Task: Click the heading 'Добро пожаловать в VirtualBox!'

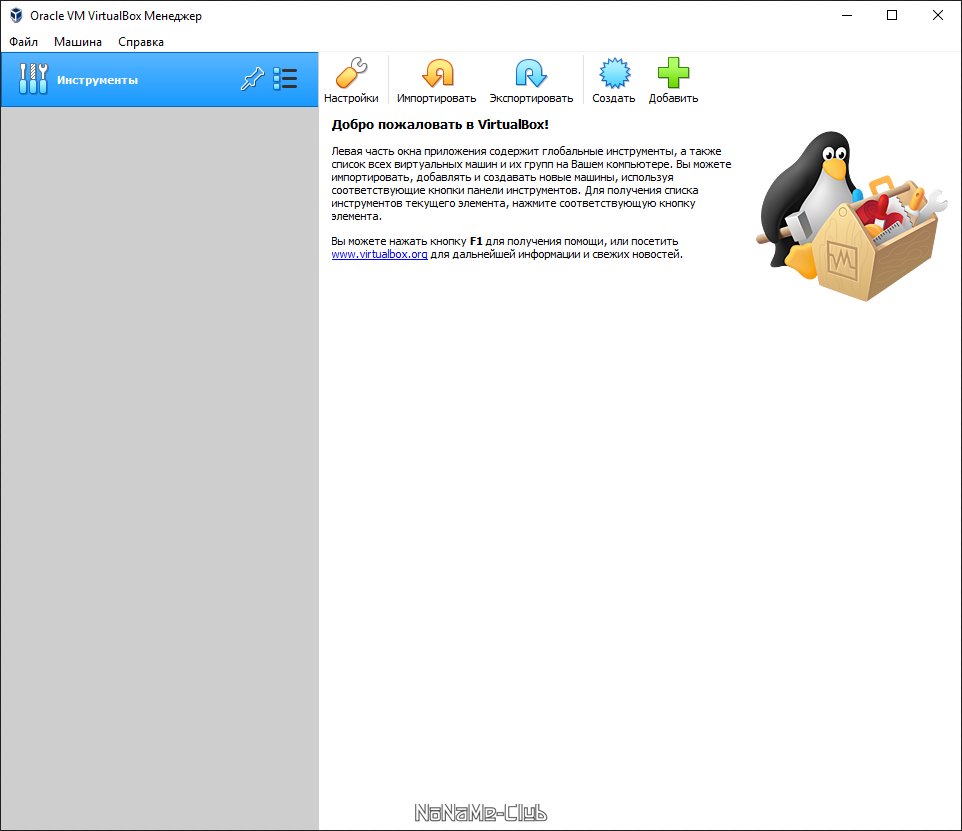Action: point(440,125)
